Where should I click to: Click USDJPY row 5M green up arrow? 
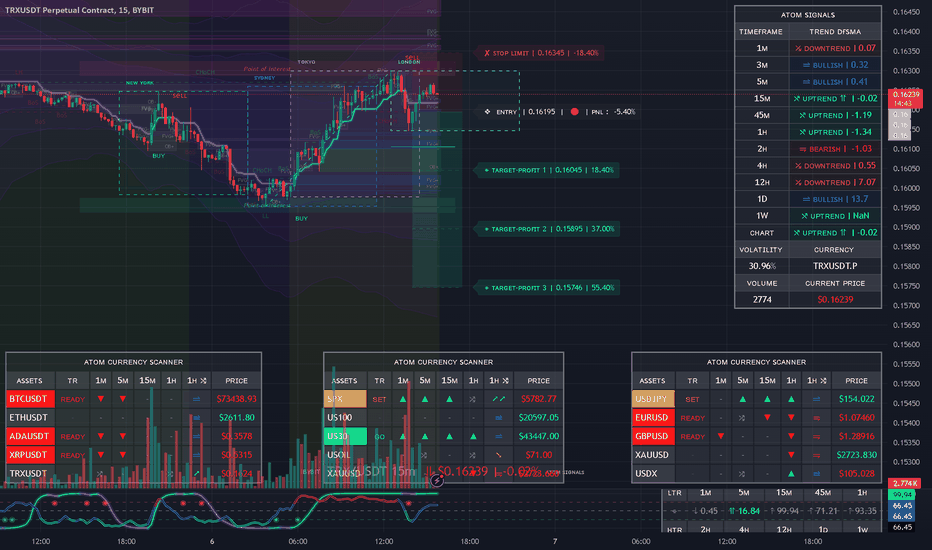point(742,399)
